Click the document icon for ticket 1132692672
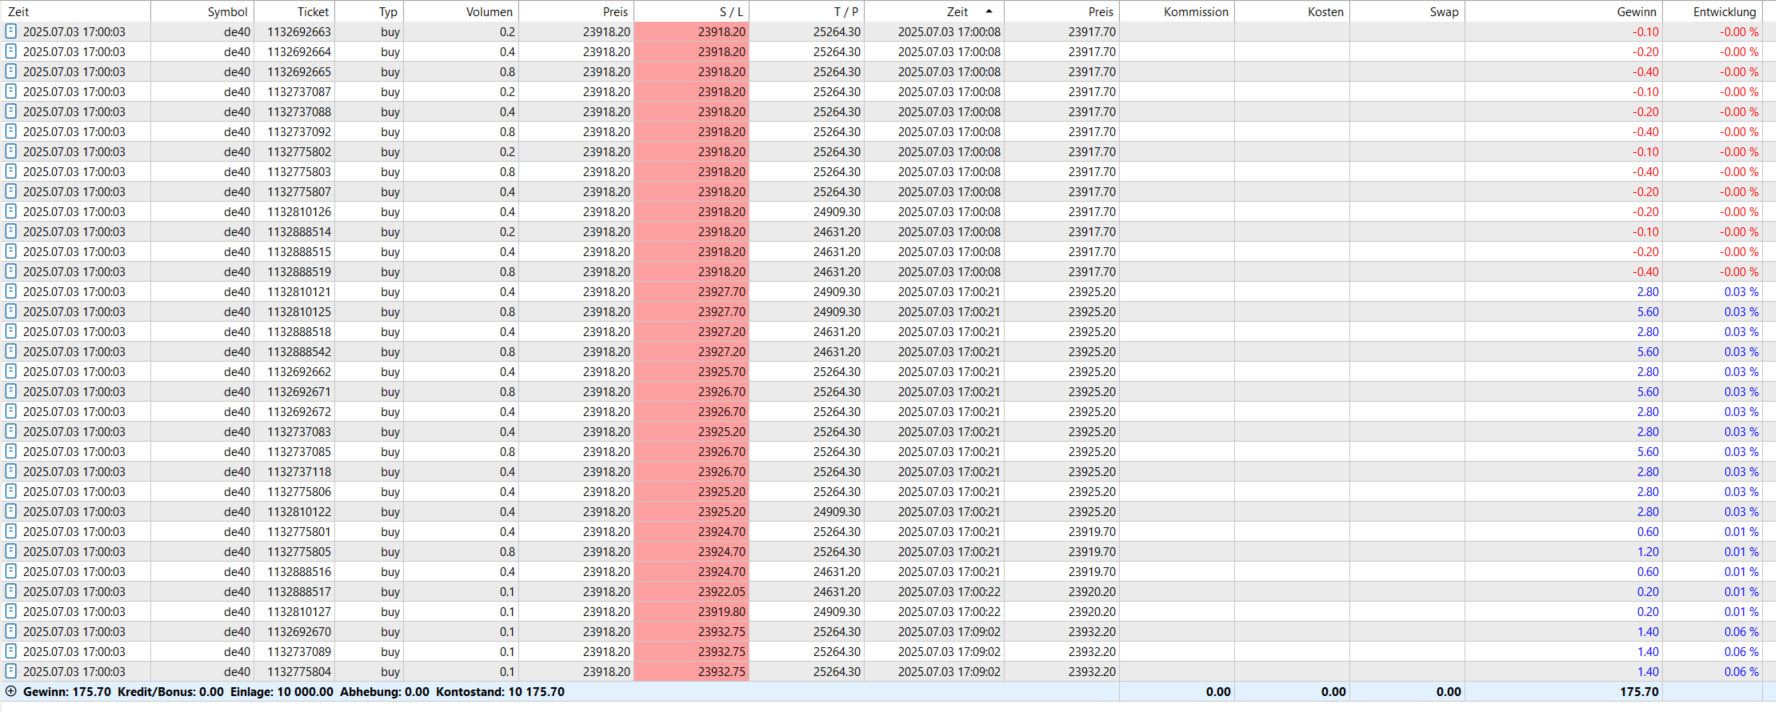Image resolution: width=1776 pixels, height=712 pixels. click(11, 411)
